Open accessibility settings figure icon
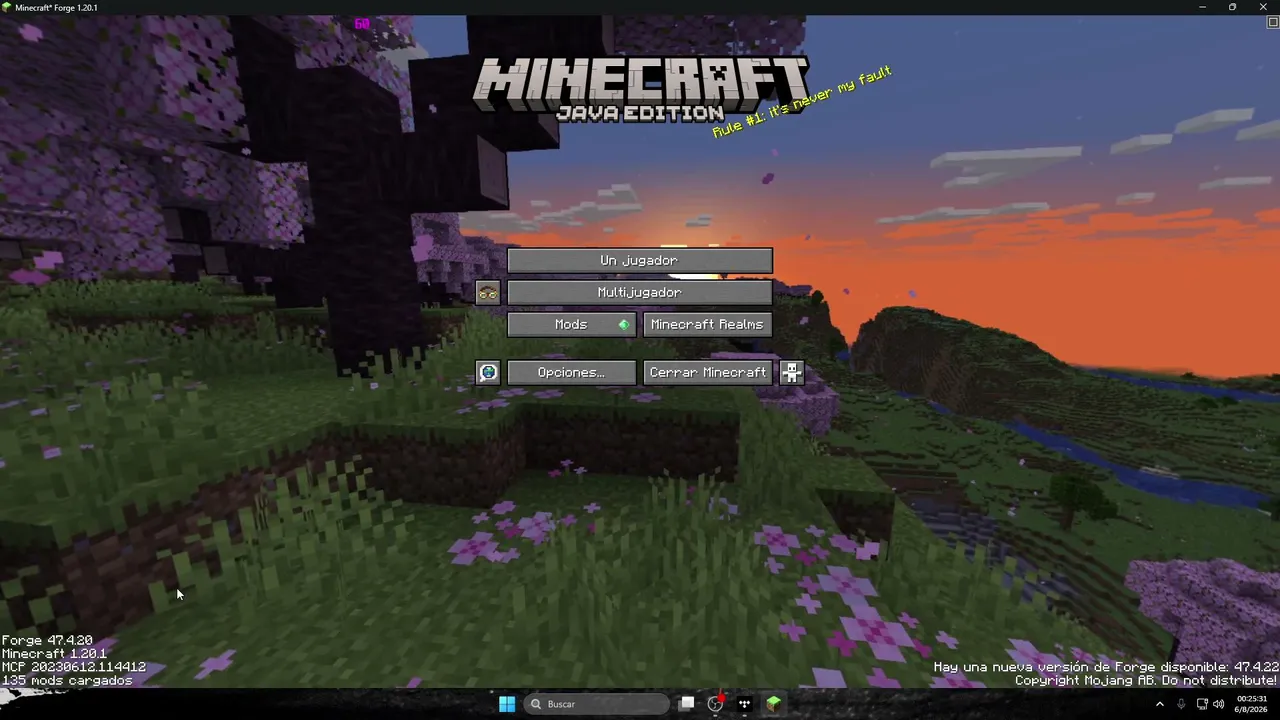The height and width of the screenshot is (720, 1280). (x=792, y=372)
